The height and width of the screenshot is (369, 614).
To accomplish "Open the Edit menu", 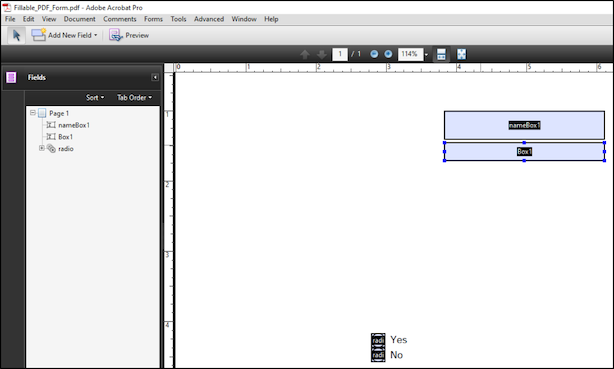I will 28,19.
